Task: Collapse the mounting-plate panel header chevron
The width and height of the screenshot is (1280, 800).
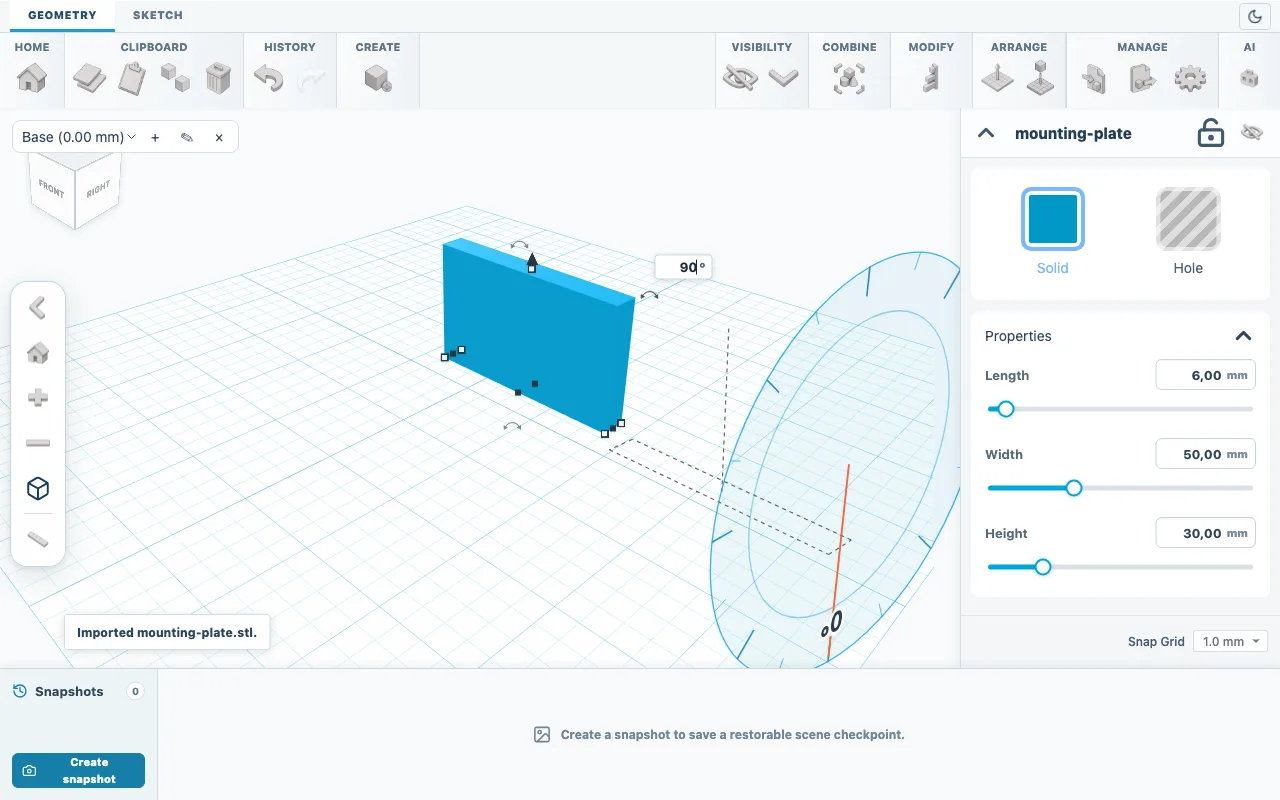Action: pos(986,133)
